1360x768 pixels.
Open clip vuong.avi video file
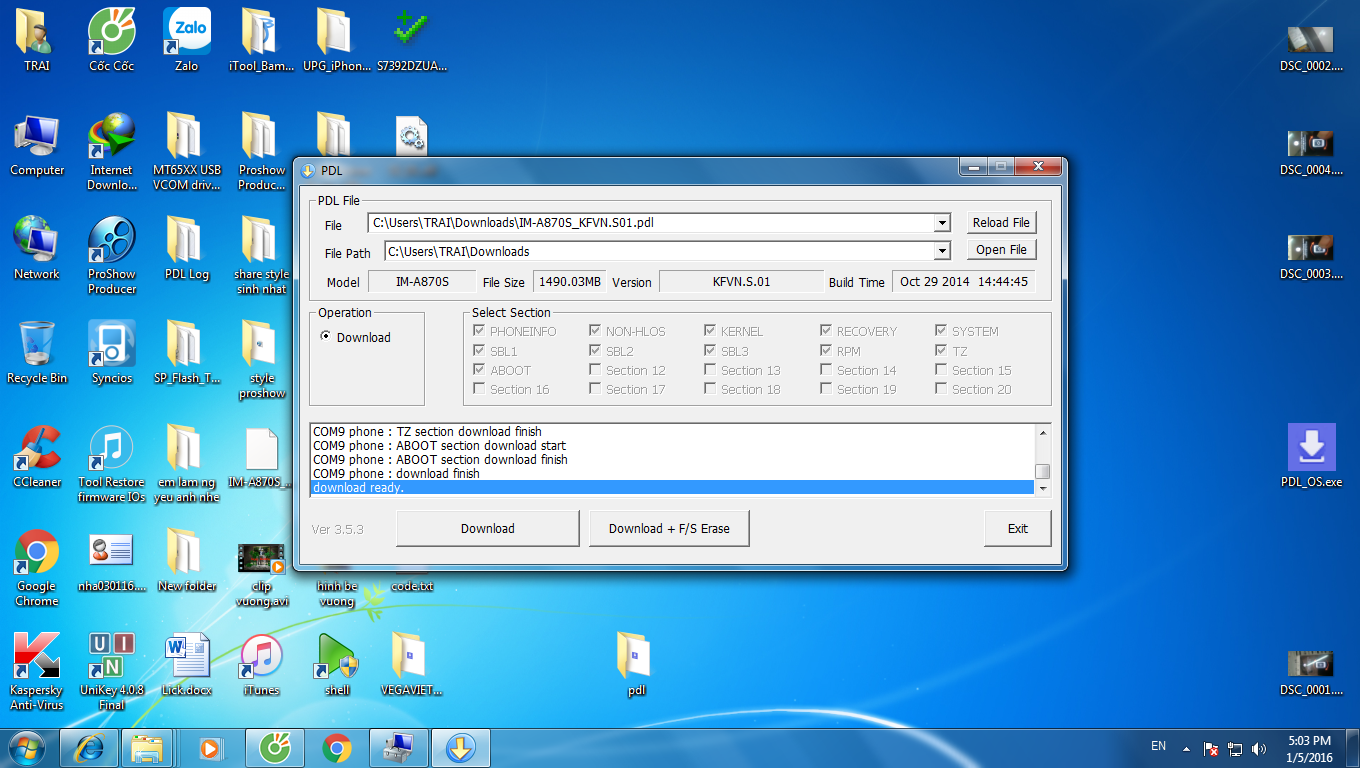tap(262, 574)
